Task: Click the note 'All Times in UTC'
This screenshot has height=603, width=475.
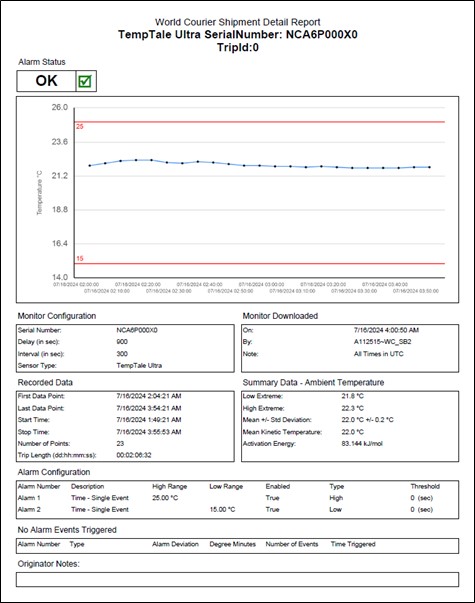Action: pyautogui.click(x=379, y=354)
